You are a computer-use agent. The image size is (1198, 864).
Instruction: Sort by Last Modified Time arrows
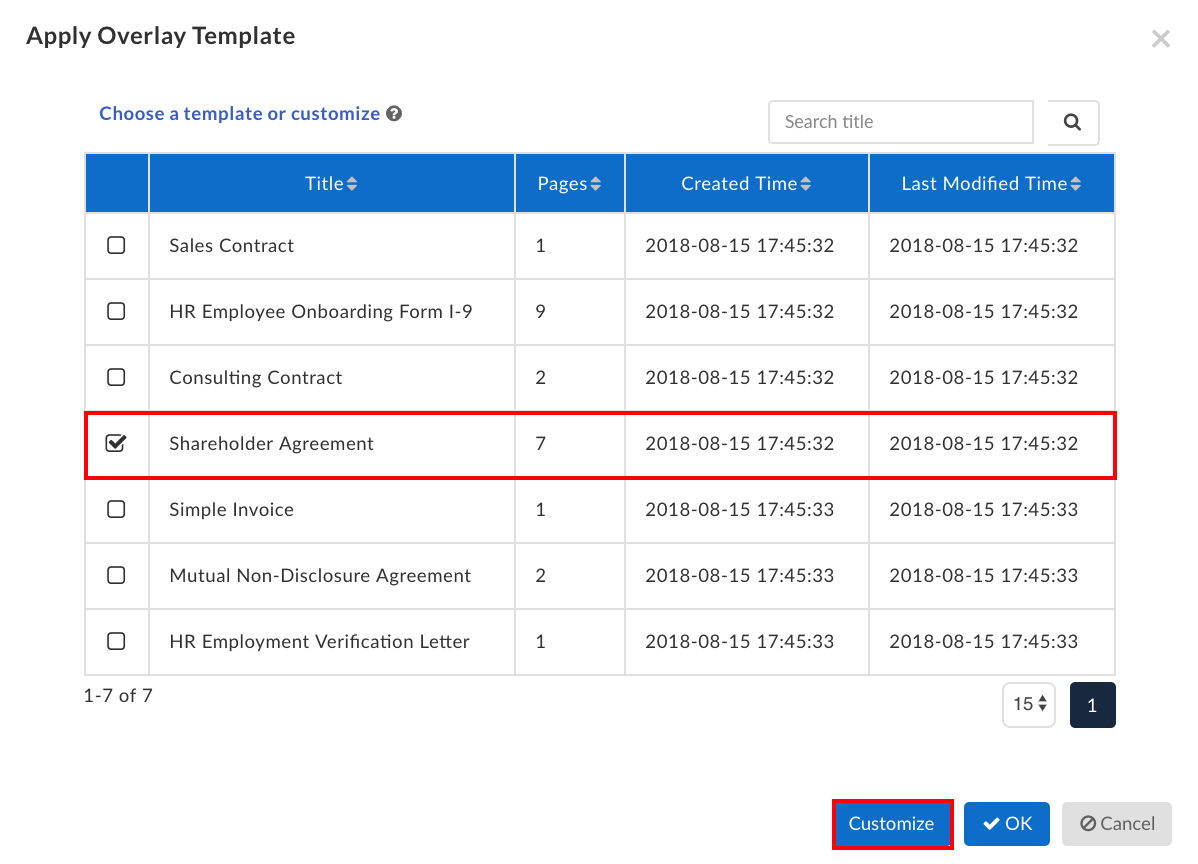pos(1076,184)
